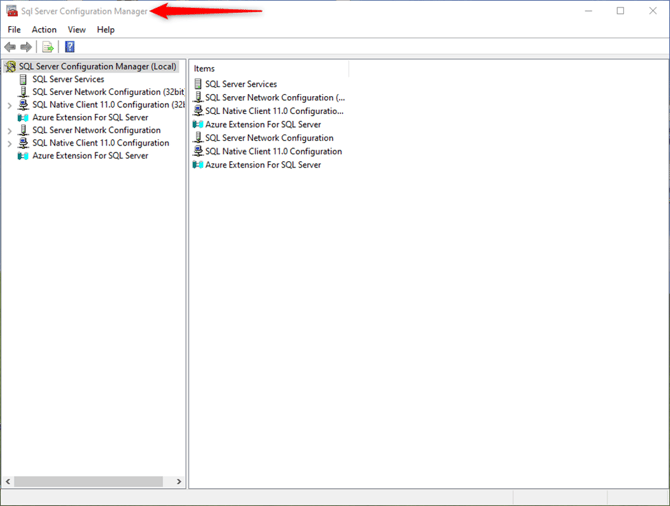Select full-name SQL Native Client 11.0 Configuration list item
Image resolution: width=670 pixels, height=506 pixels.
point(273,152)
